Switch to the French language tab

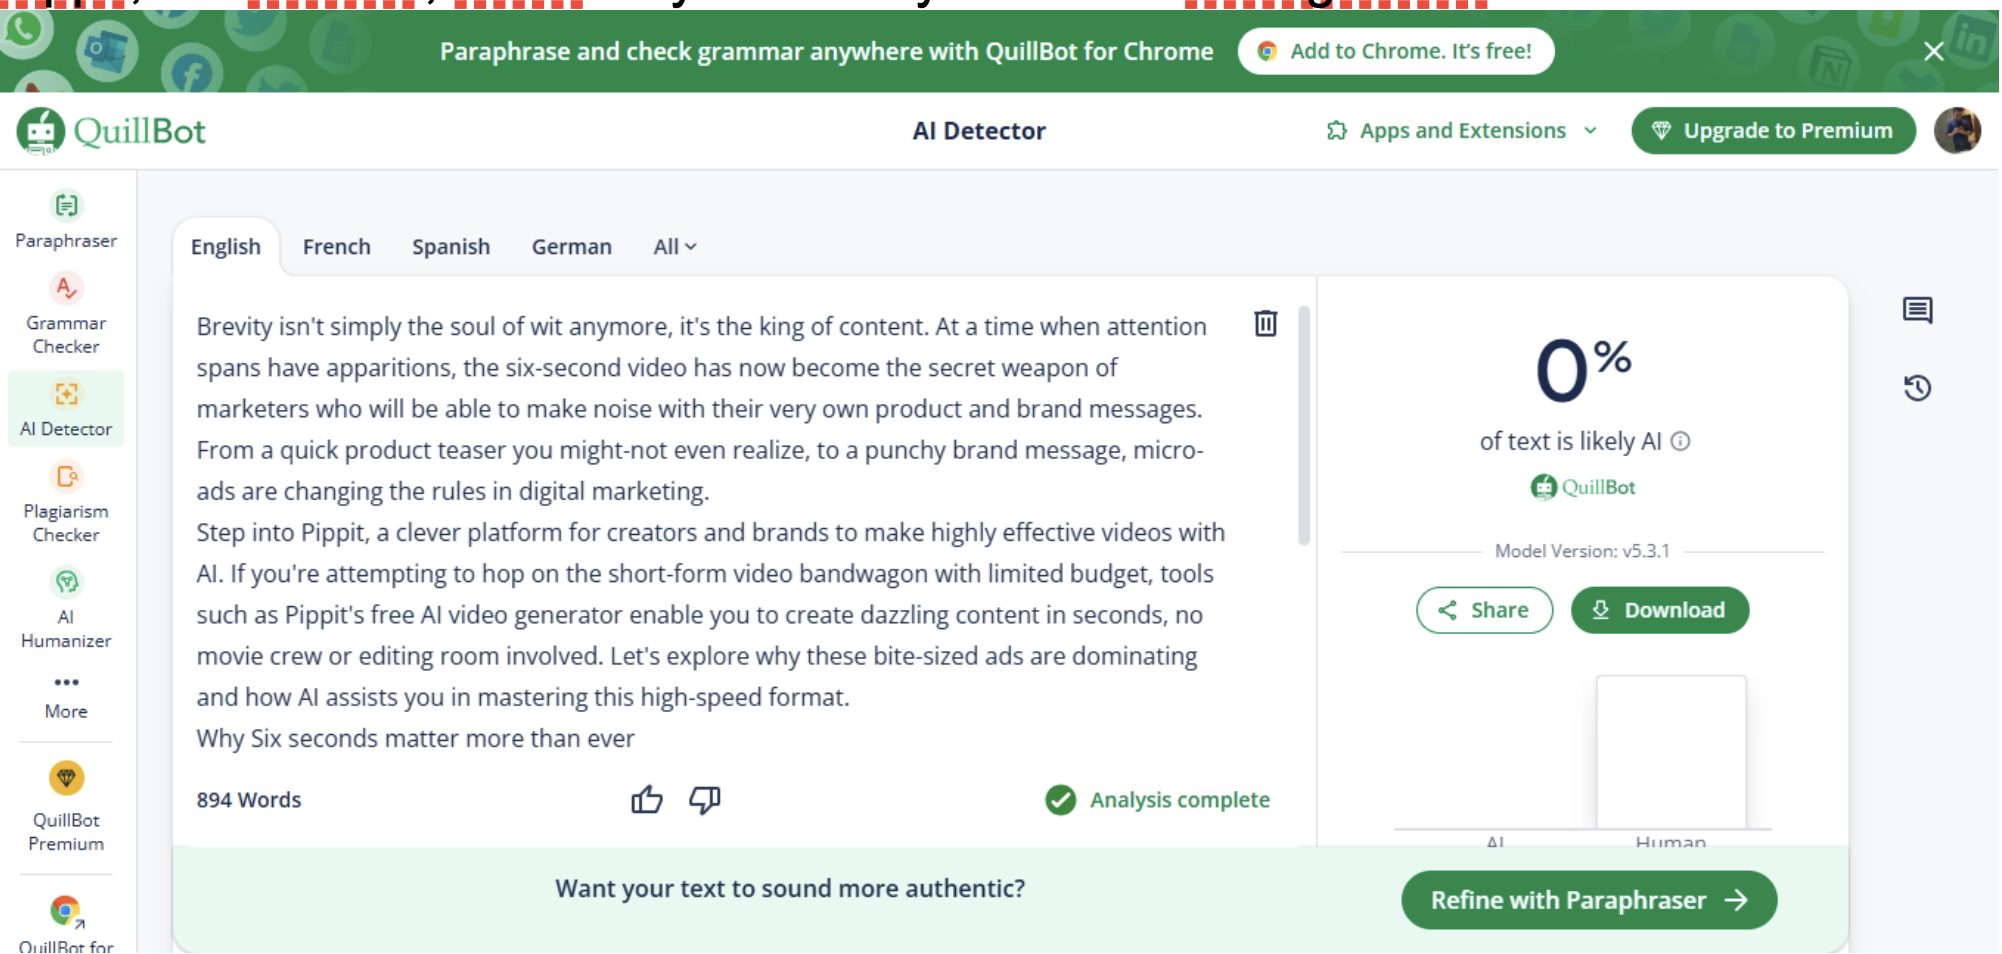pyautogui.click(x=336, y=247)
